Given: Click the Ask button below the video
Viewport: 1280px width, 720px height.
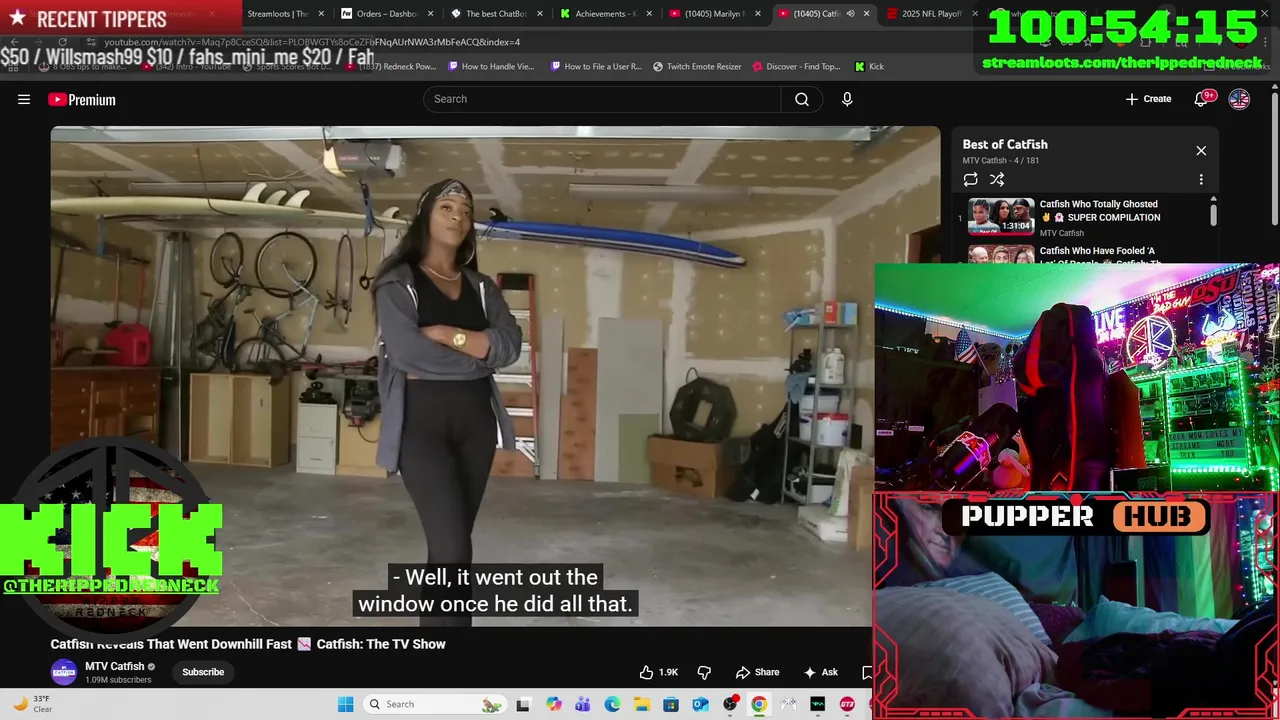Looking at the screenshot, I should click(821, 672).
